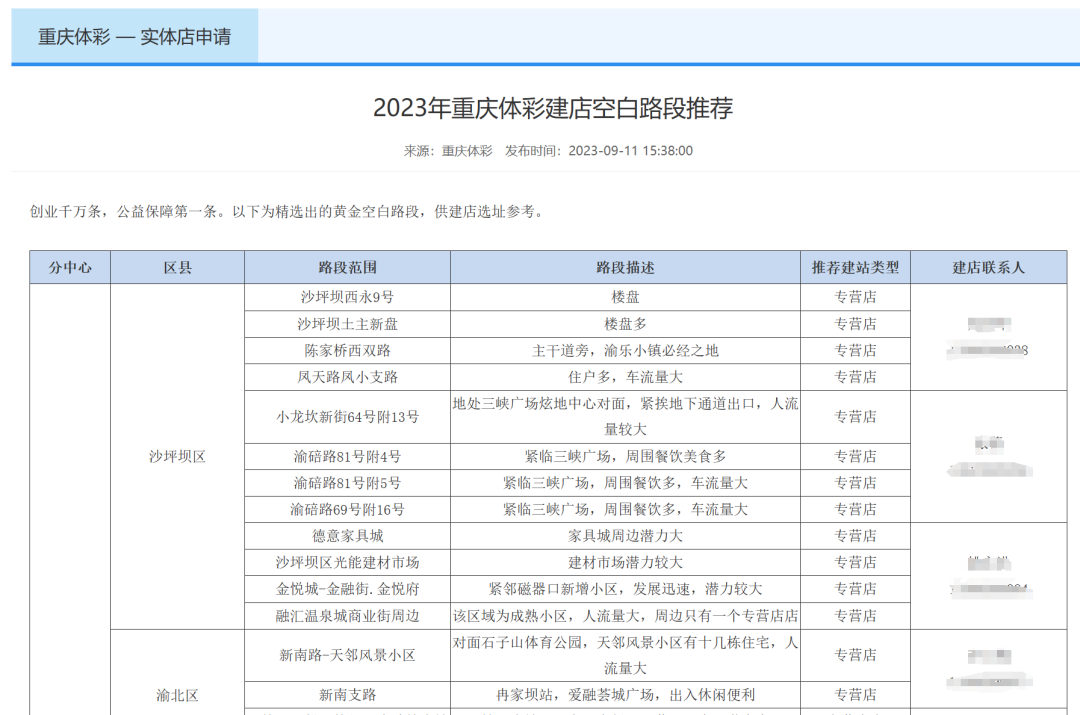Click the 家具城周边潜力大 description cell
Screen dimensions: 1080x715
[625, 536]
